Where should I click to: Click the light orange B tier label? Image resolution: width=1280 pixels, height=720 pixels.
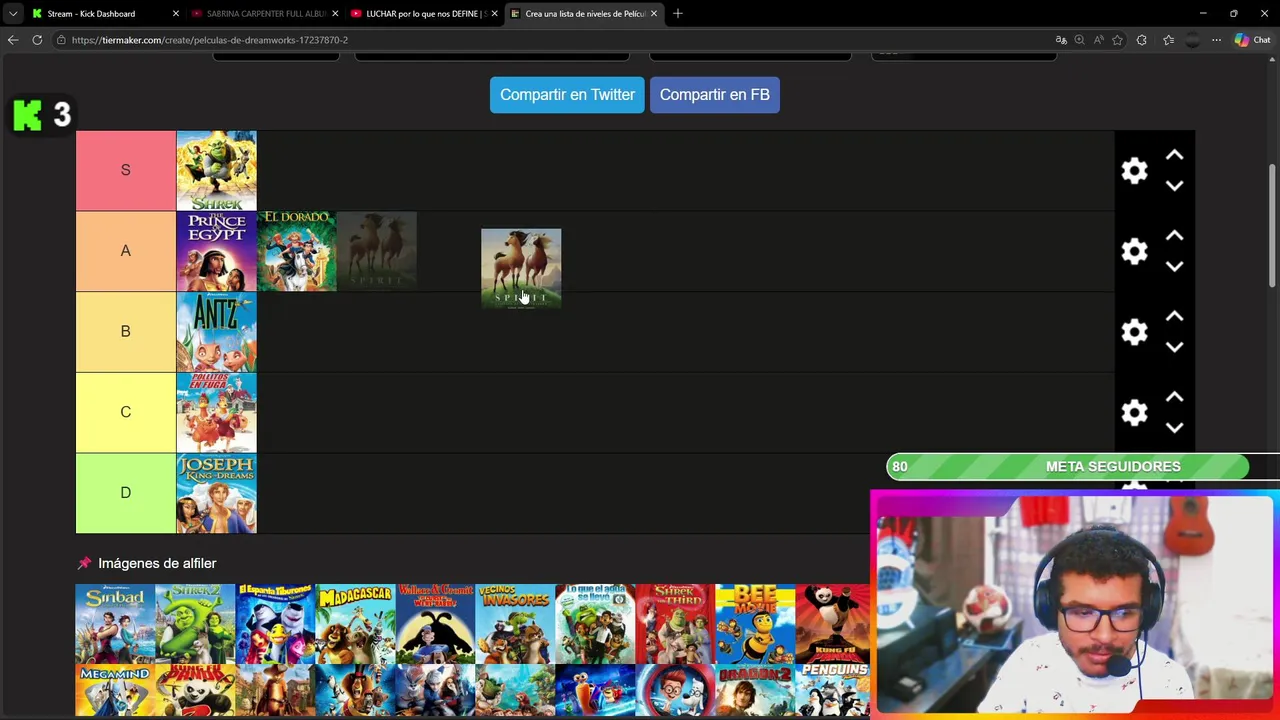(125, 331)
